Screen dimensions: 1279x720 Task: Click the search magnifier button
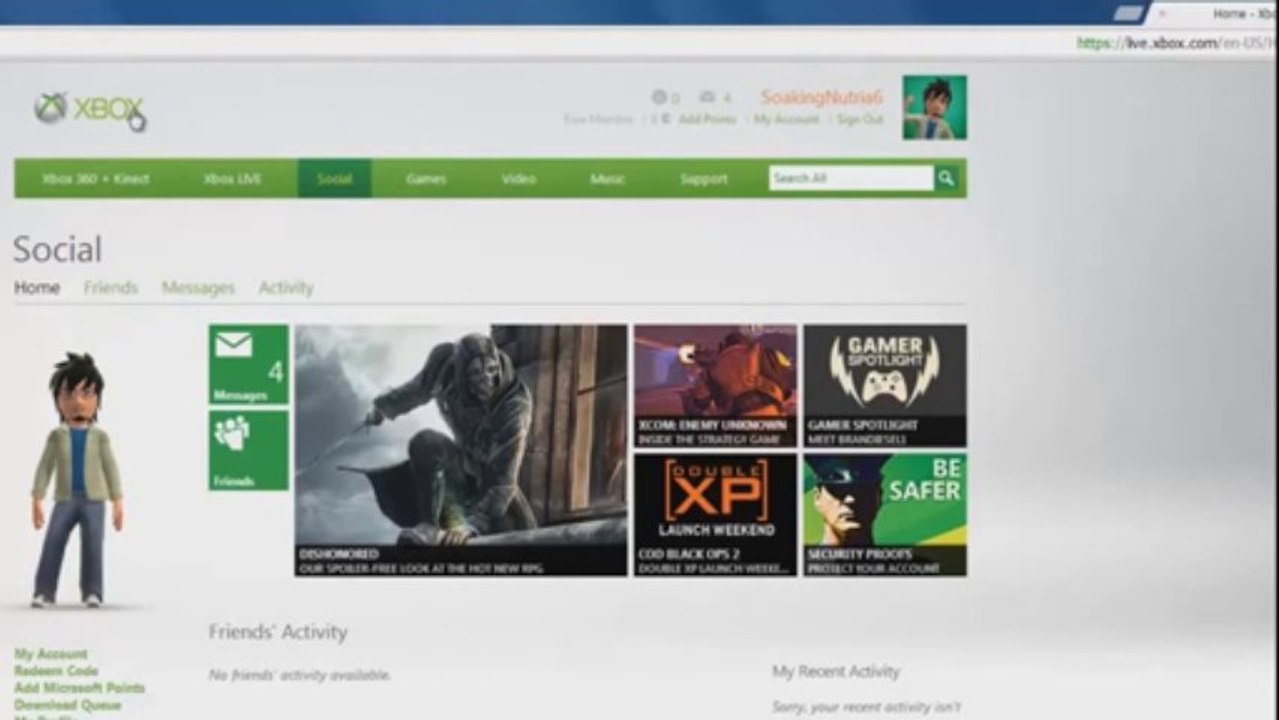click(x=946, y=178)
